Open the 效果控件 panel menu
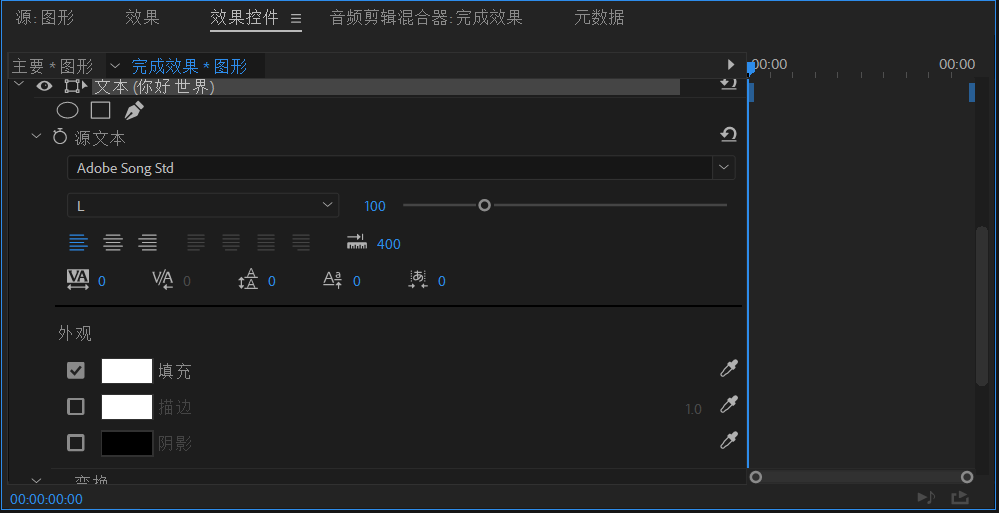Image resolution: width=999 pixels, height=513 pixels. click(x=296, y=18)
